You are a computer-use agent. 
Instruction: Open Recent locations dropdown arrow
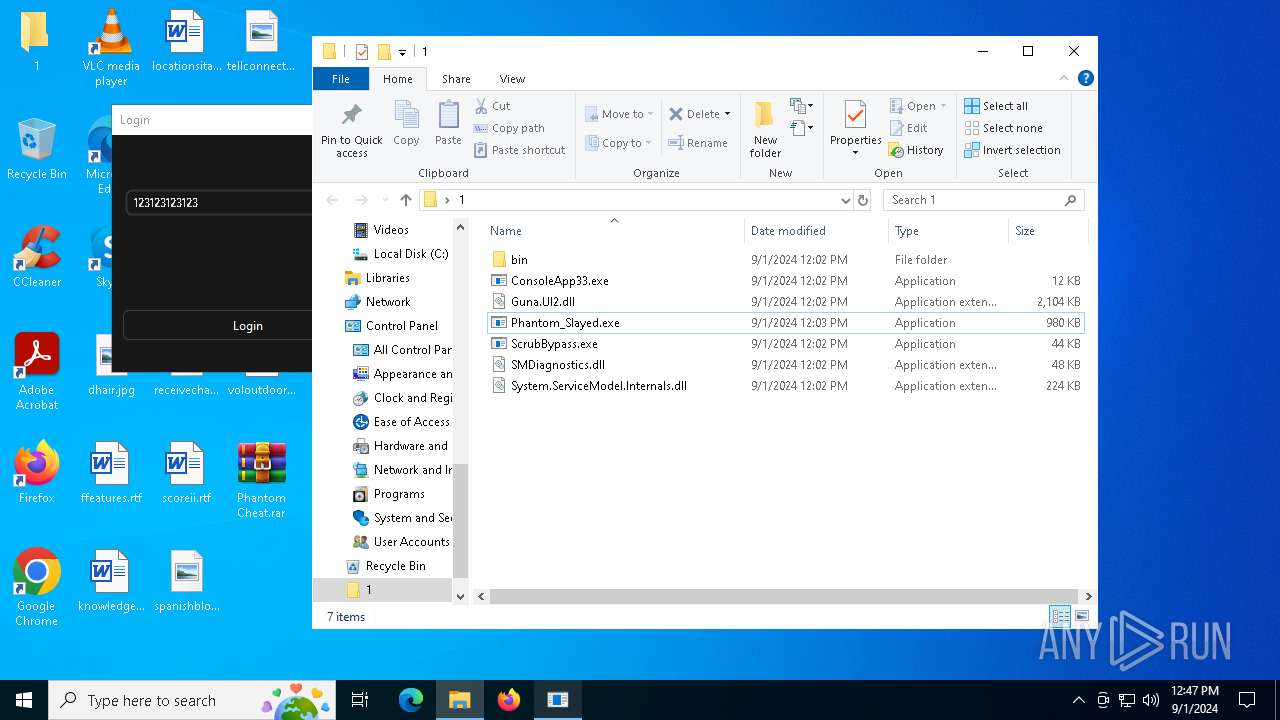(385, 200)
